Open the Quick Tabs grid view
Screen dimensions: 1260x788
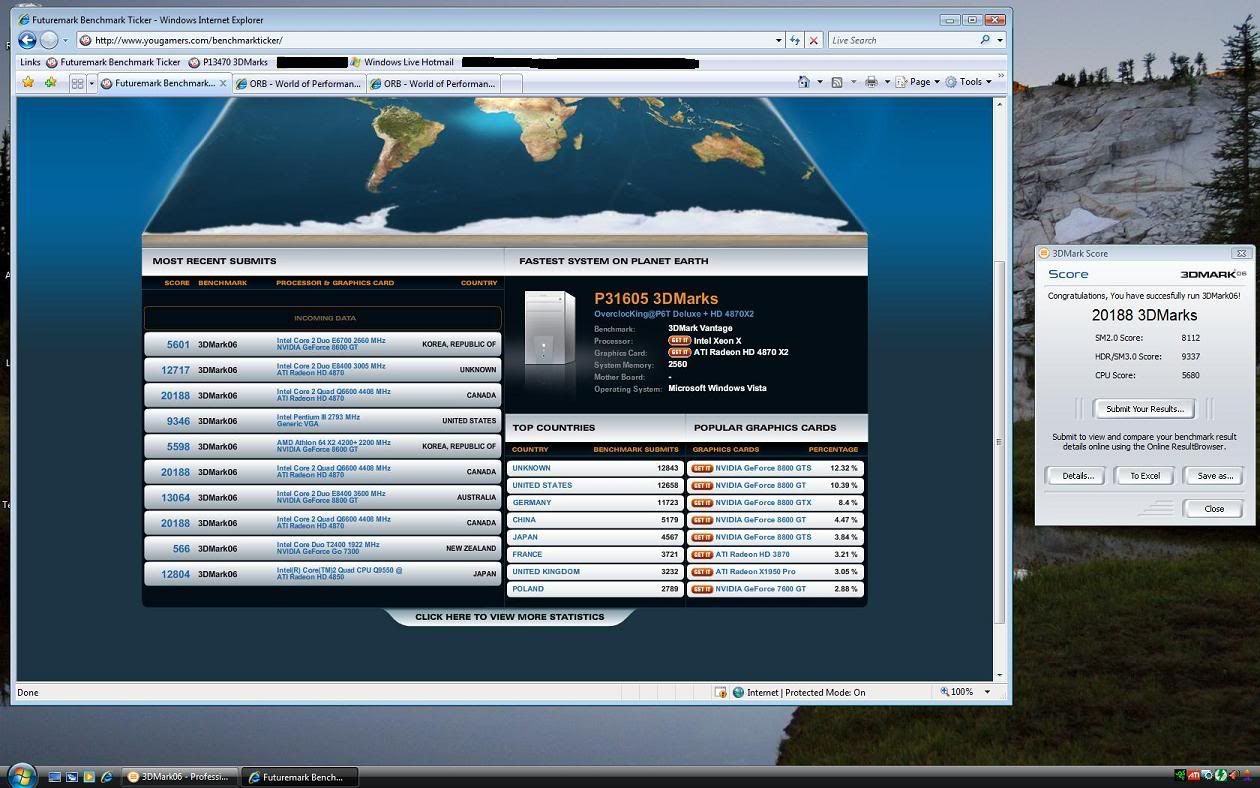tap(77, 83)
